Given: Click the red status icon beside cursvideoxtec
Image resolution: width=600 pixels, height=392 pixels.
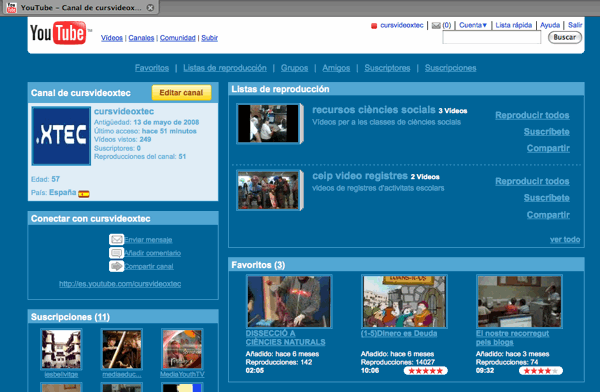Looking at the screenshot, I should (374, 26).
